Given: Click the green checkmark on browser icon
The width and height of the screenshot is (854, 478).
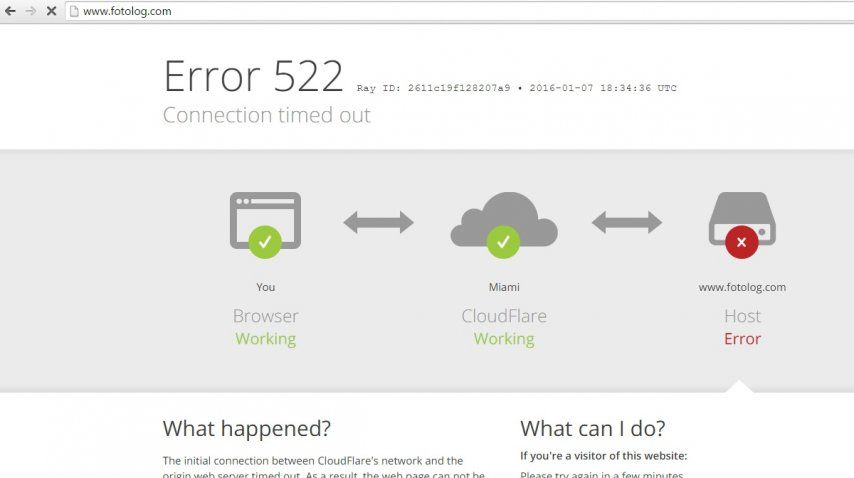Looking at the screenshot, I should tap(265, 242).
